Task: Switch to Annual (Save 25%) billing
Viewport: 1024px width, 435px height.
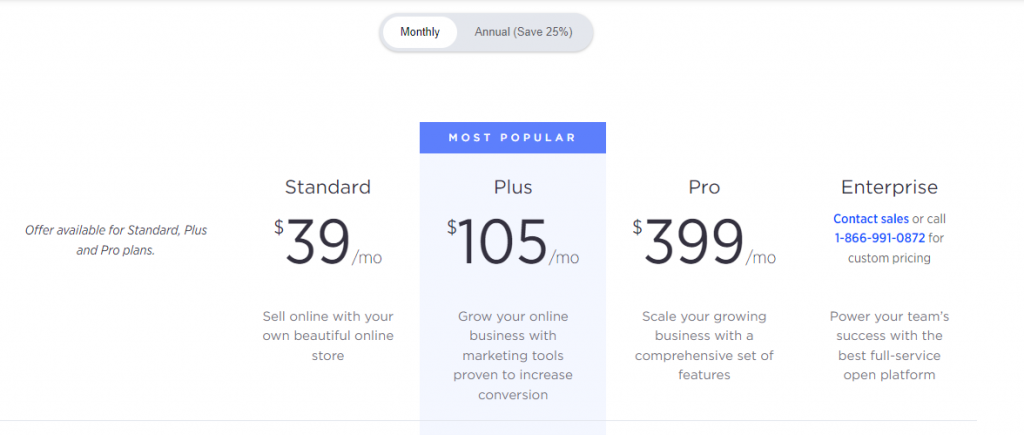Action: tap(523, 32)
